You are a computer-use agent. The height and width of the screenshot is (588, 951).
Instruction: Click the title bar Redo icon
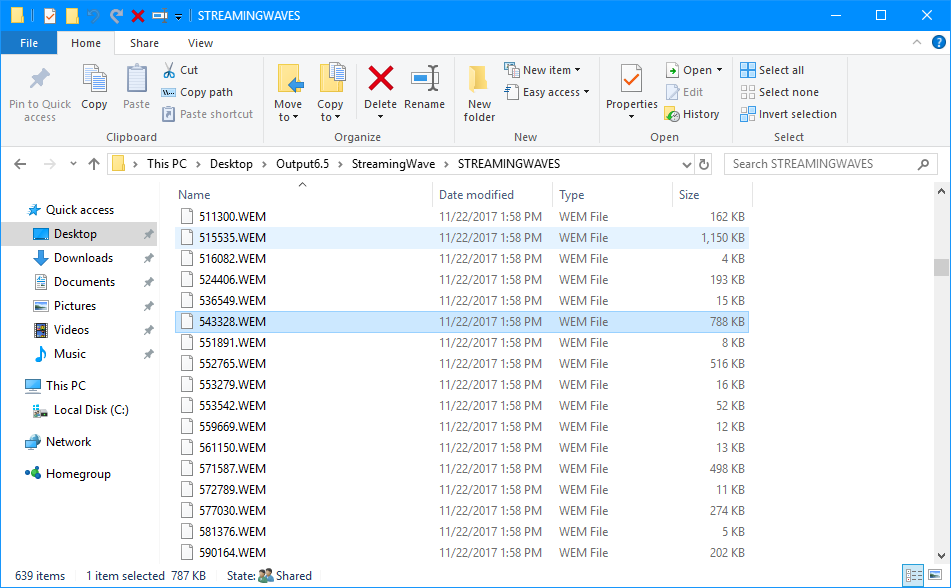(x=116, y=16)
